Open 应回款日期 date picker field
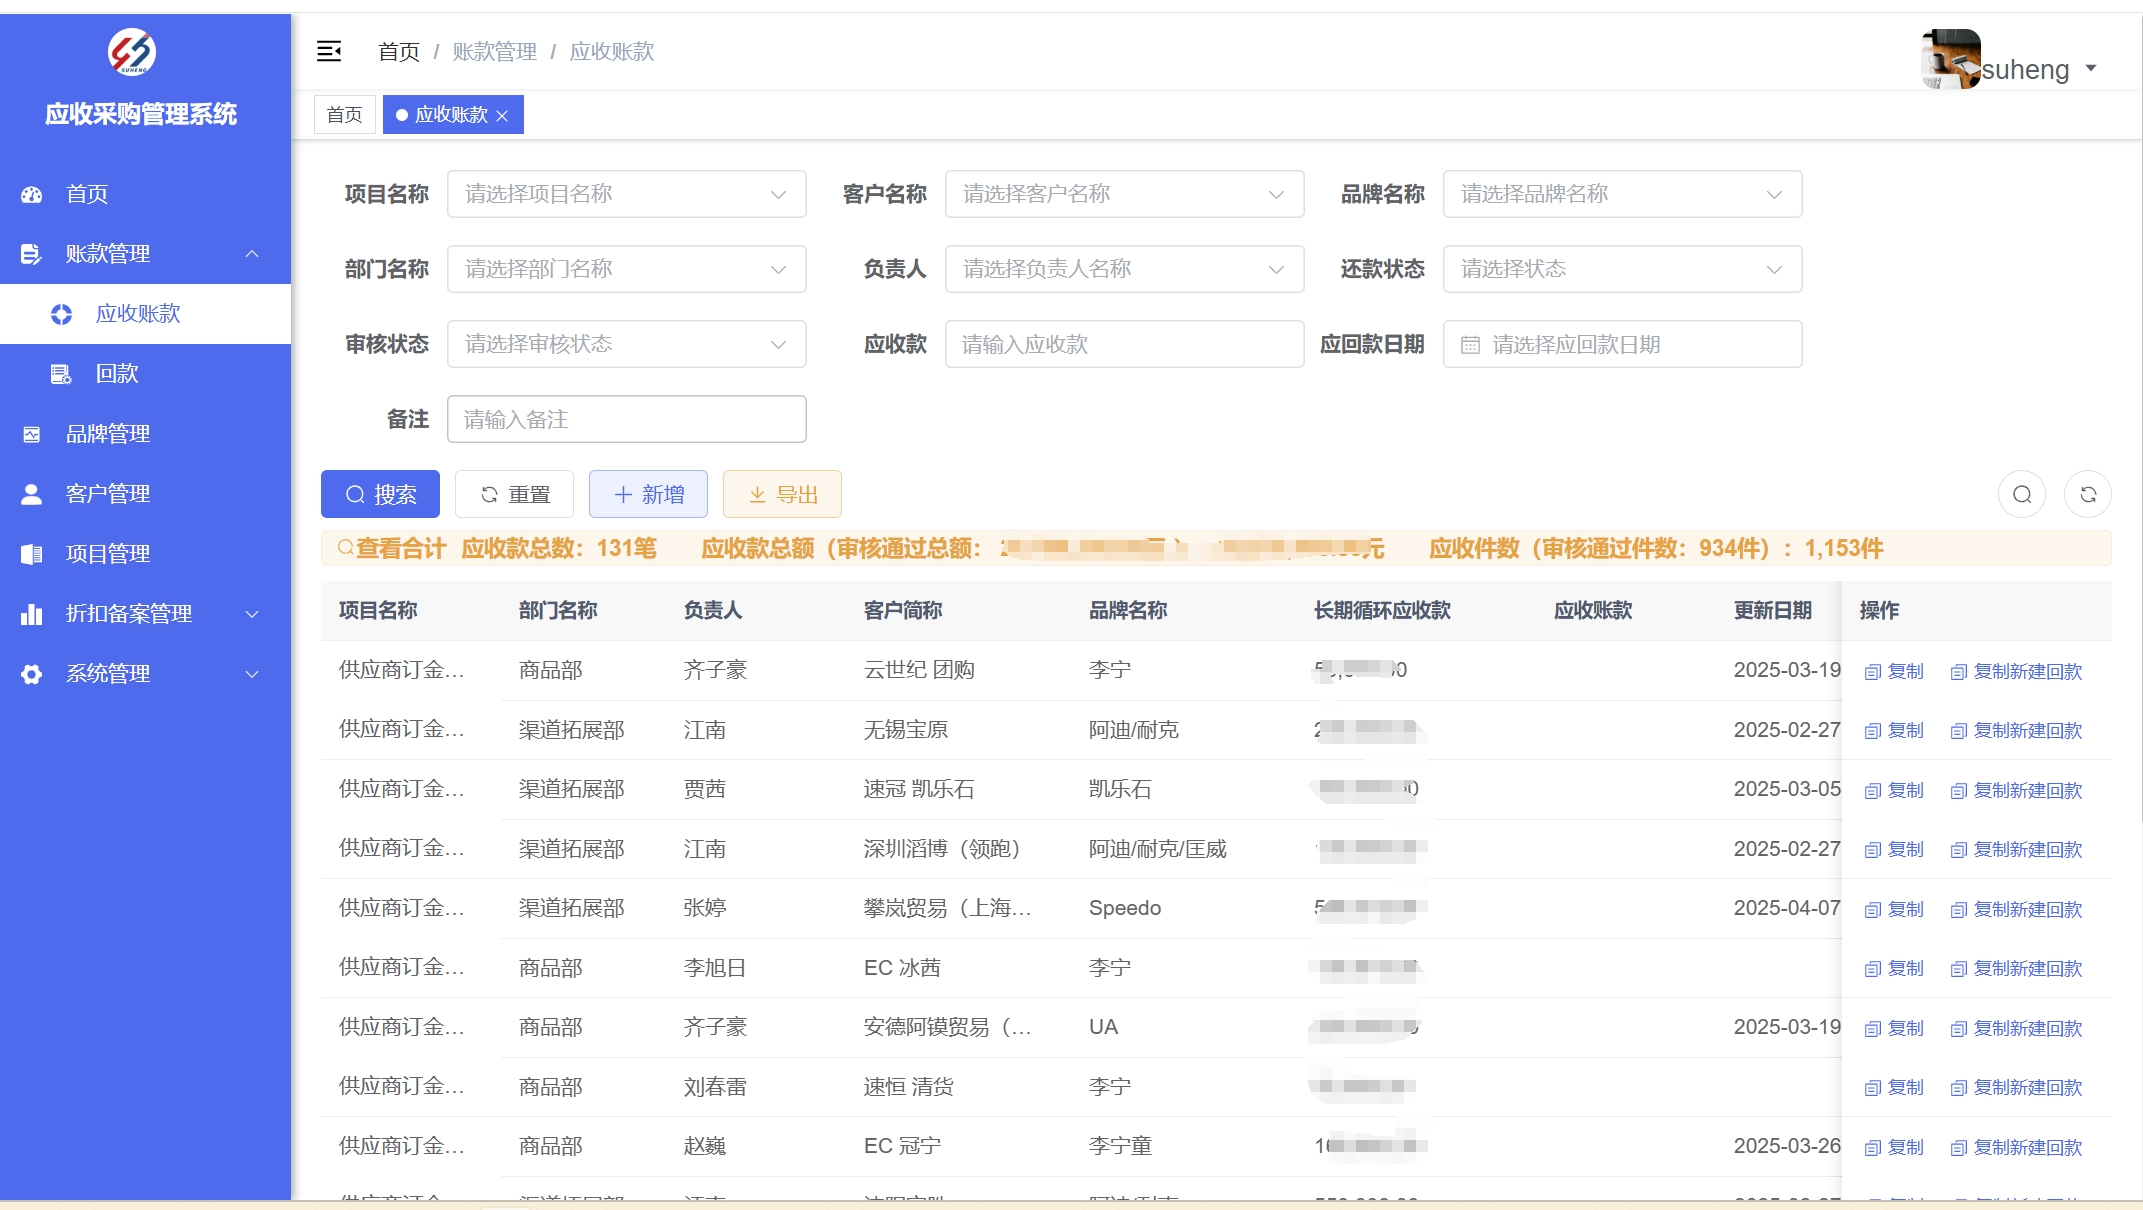 1621,344
